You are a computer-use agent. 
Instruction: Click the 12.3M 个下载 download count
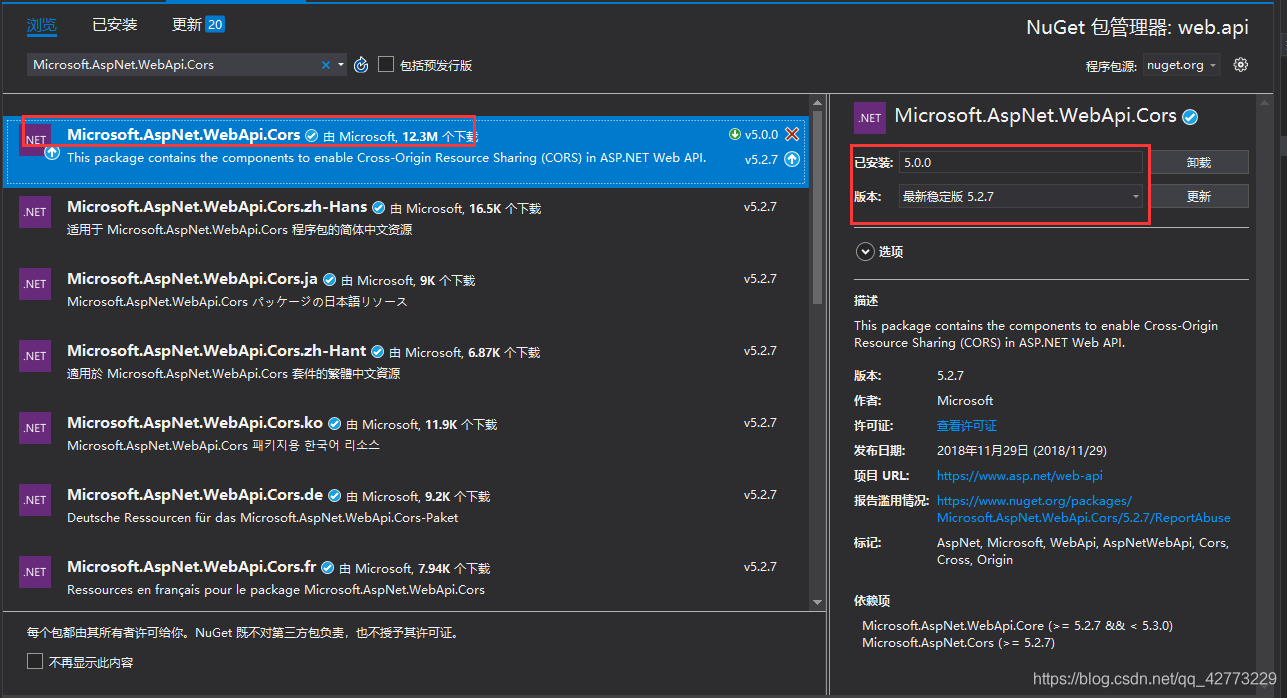pyautogui.click(x=440, y=136)
